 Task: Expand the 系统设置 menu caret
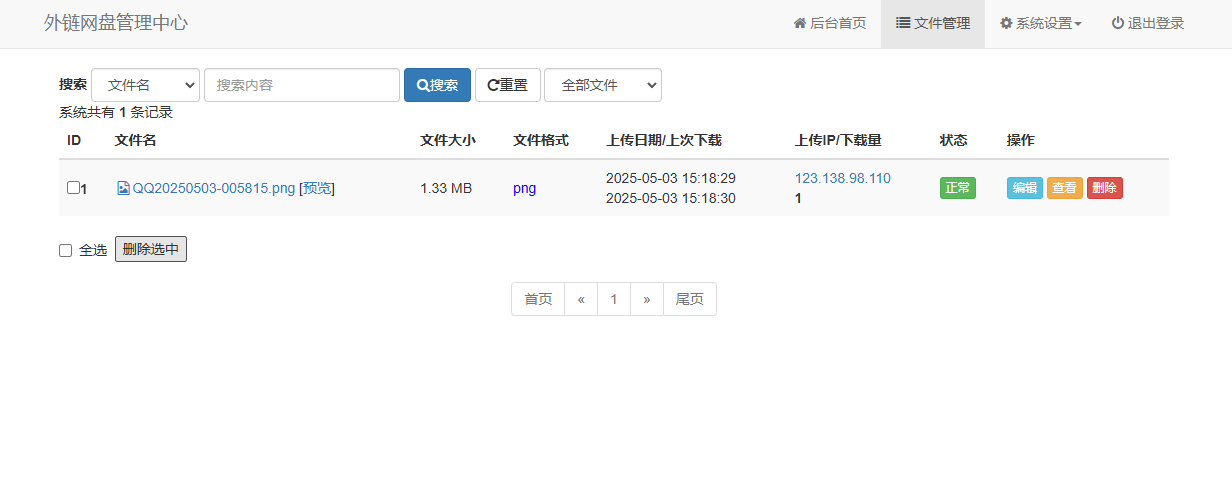tap(1078, 24)
